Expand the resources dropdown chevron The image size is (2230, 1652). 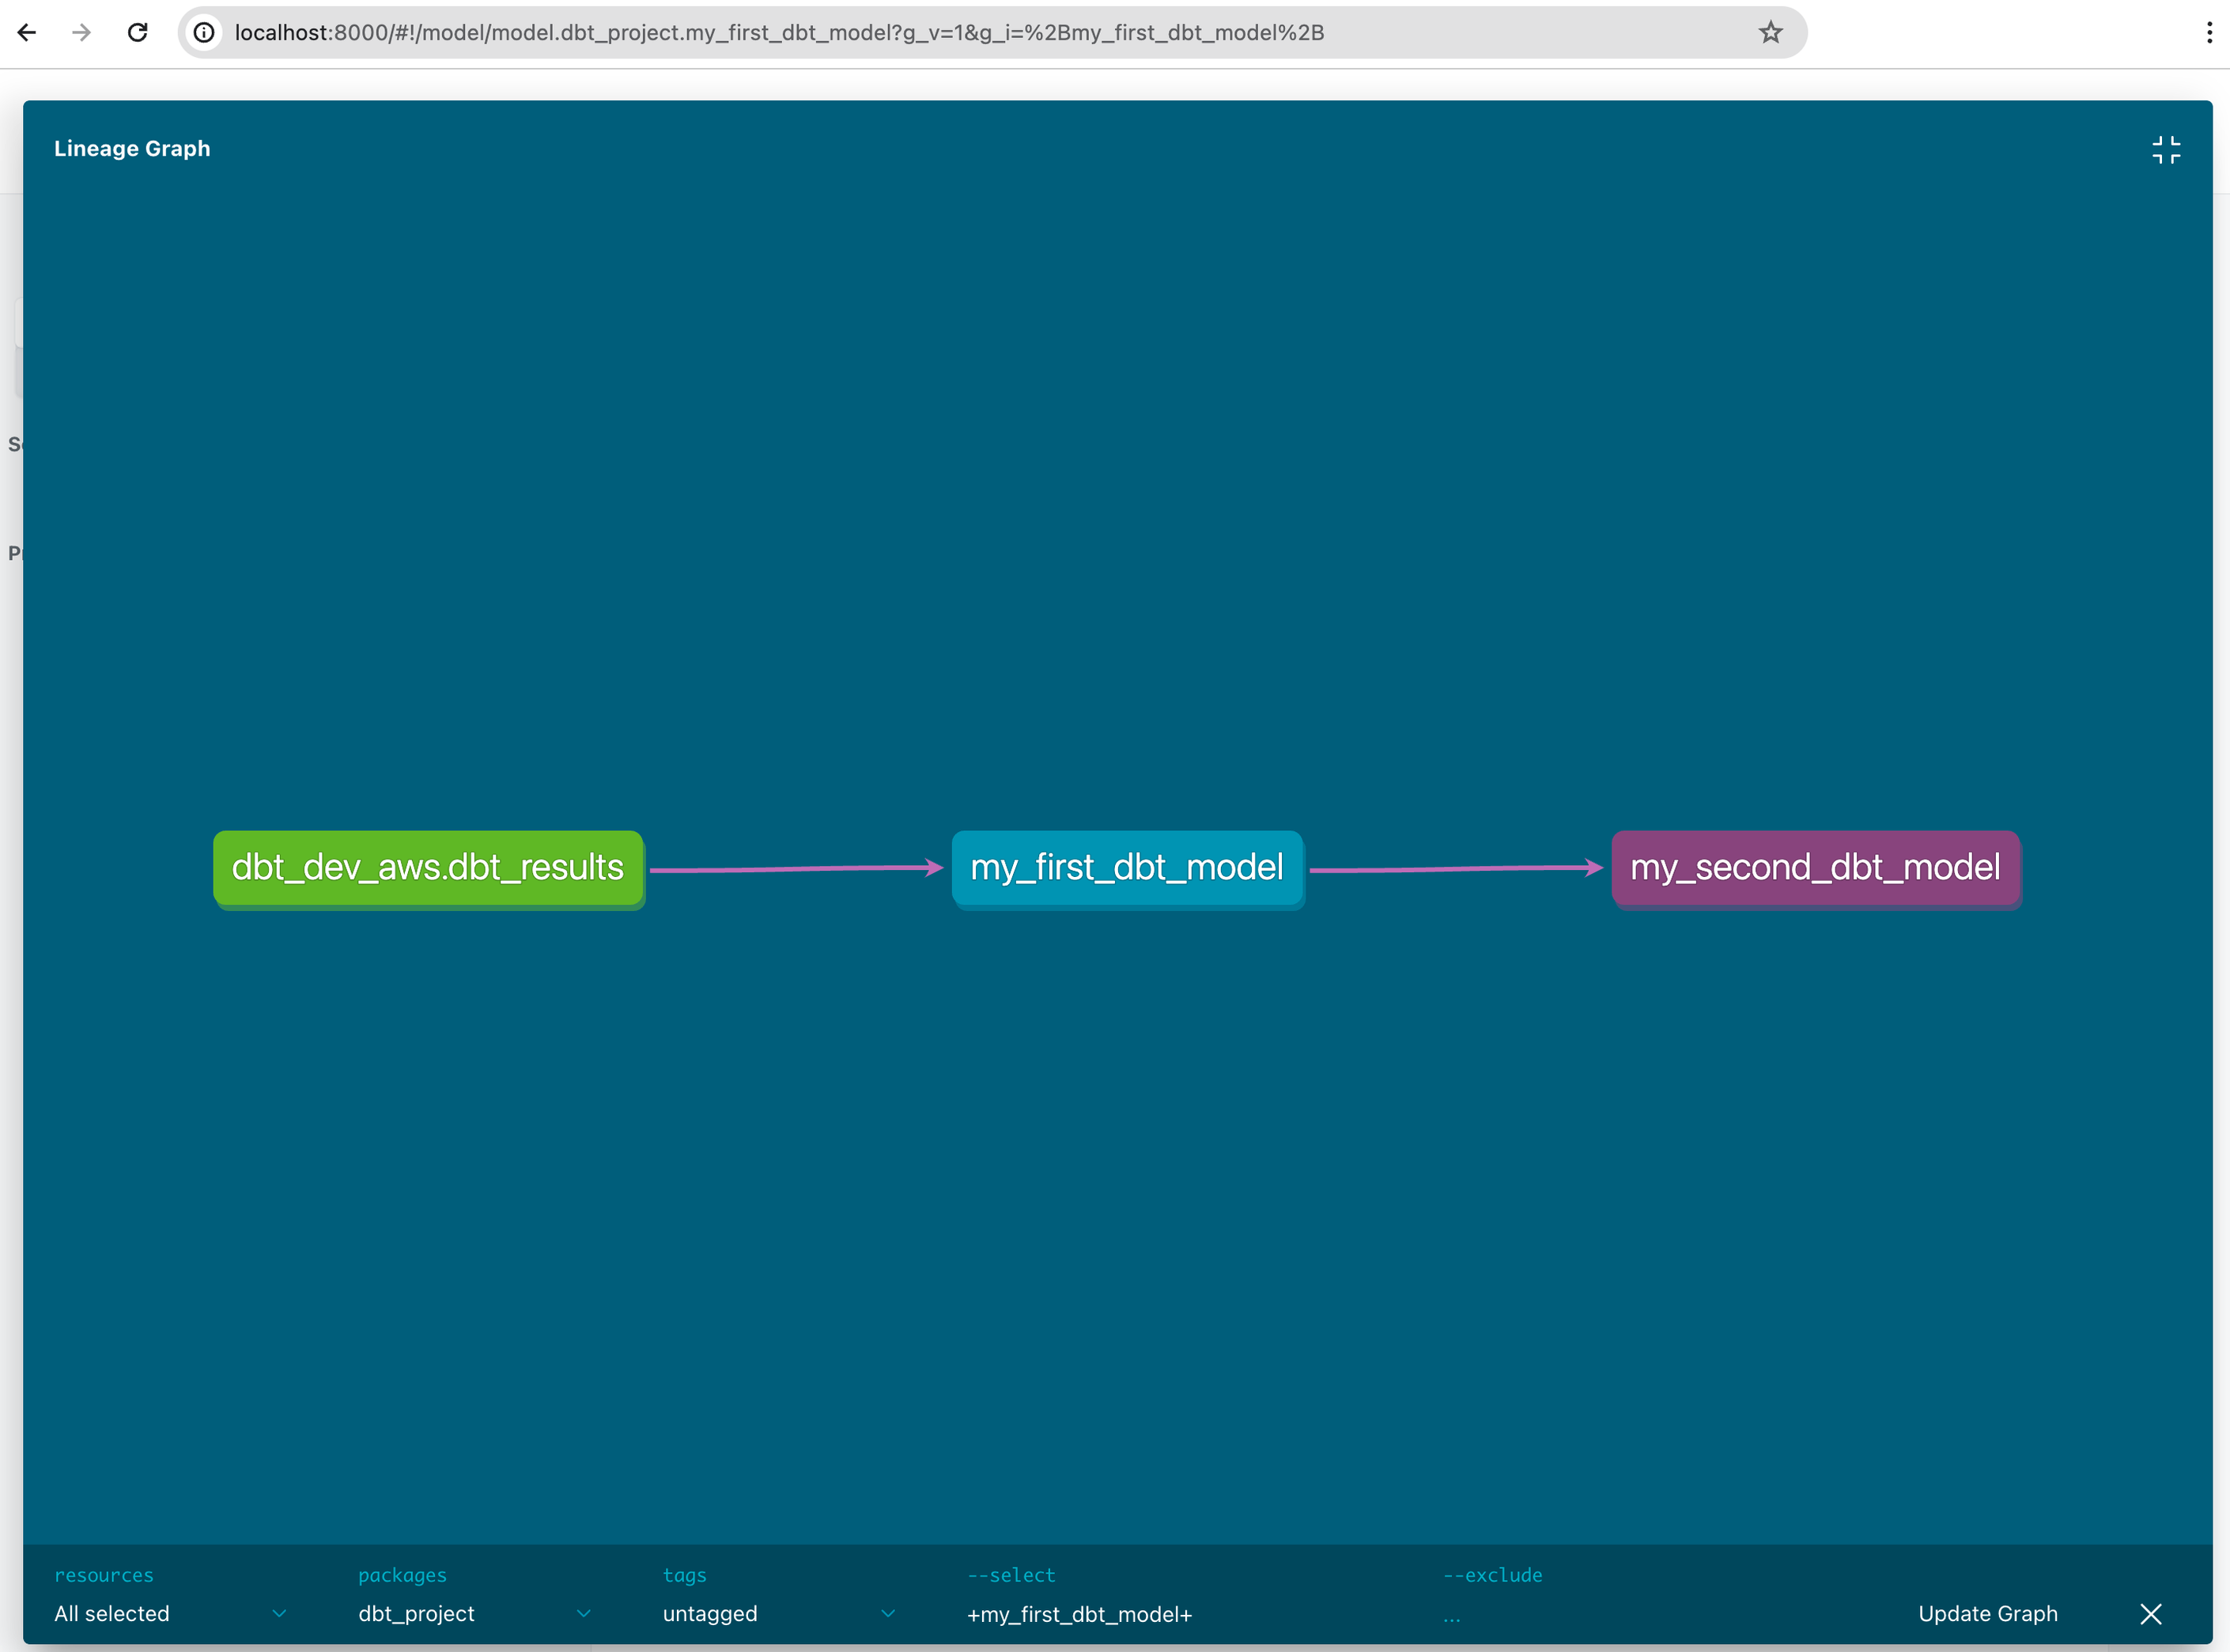pos(279,1613)
